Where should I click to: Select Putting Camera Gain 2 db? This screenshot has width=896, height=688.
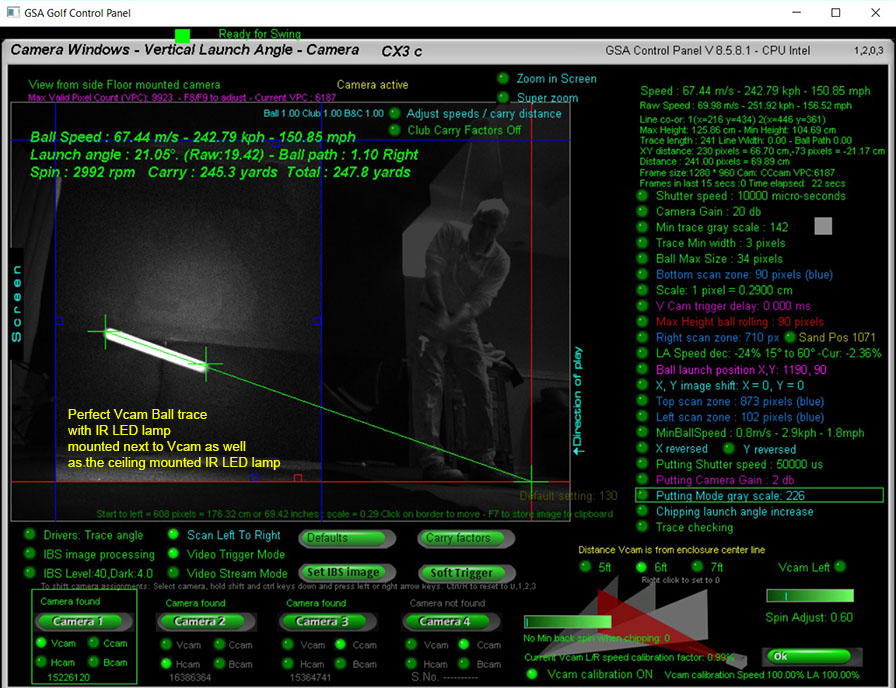pyautogui.click(x=642, y=479)
